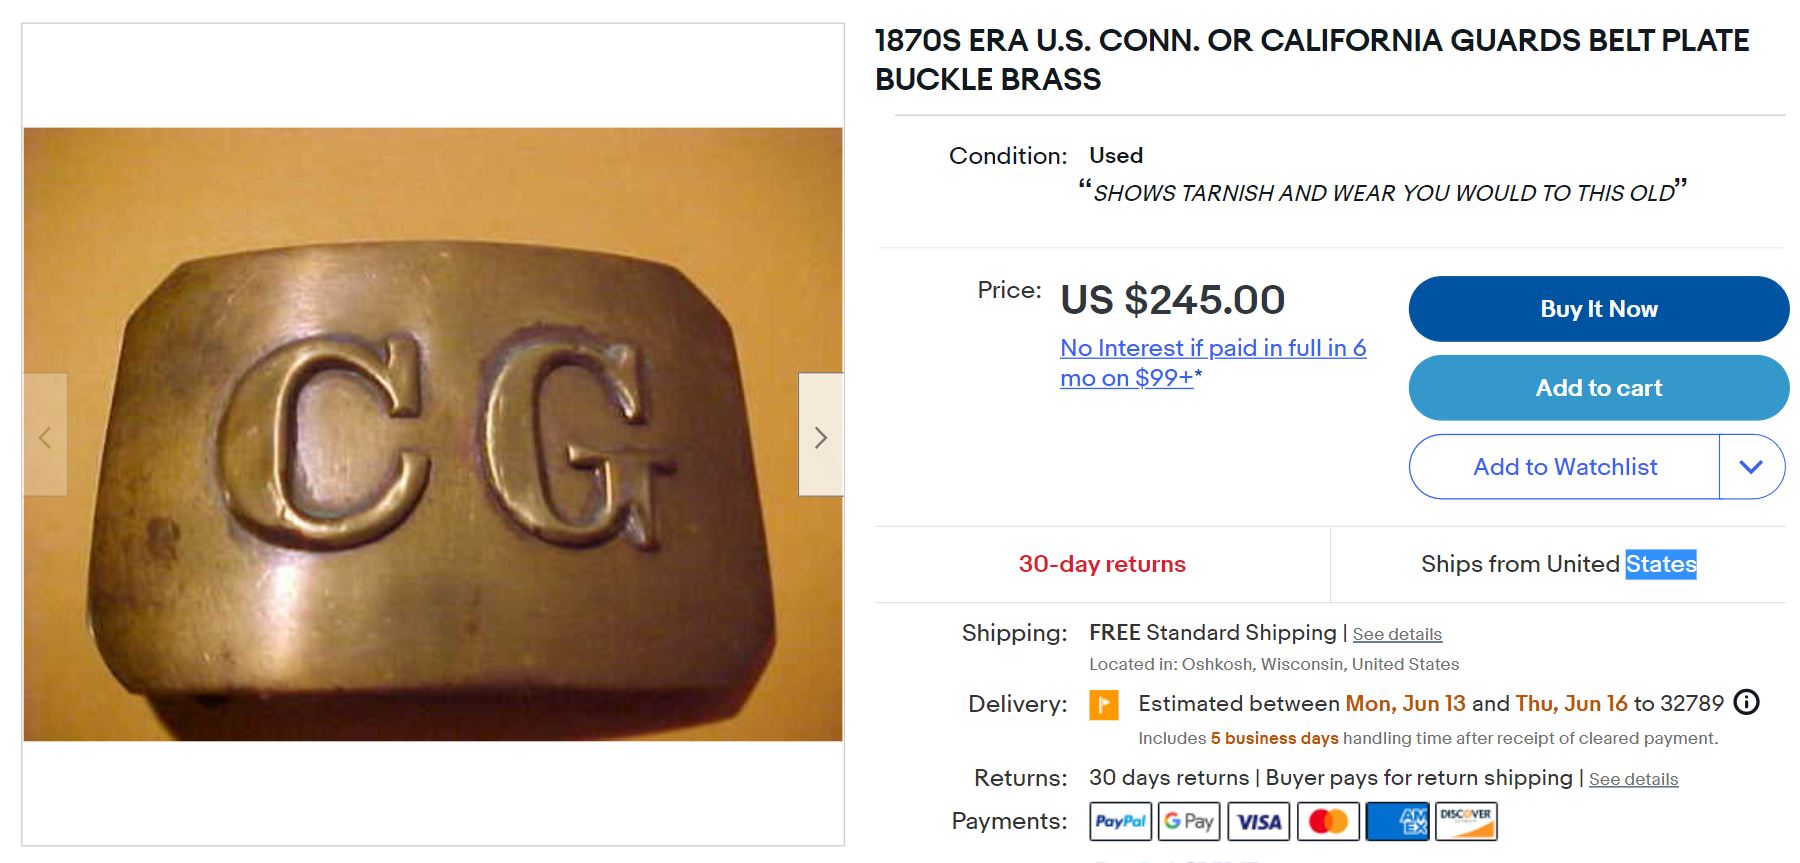
Task: Show previous product image with left arrow
Action: pos(45,435)
